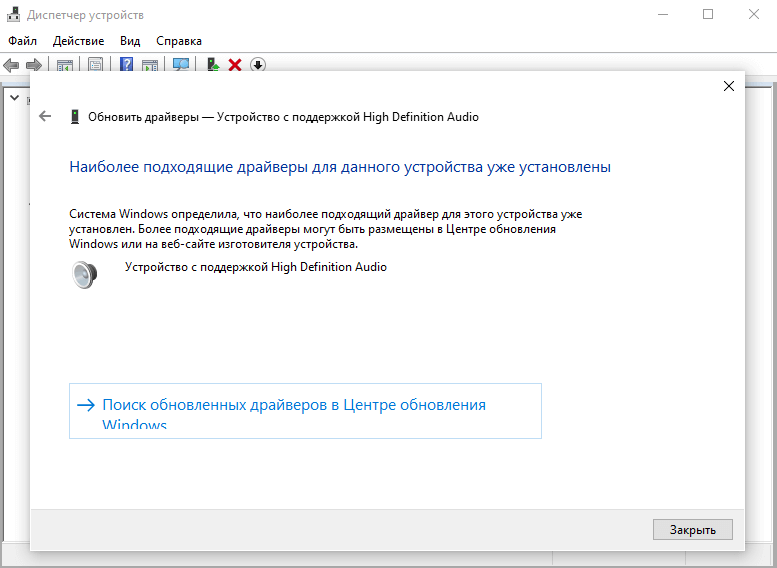
Task: Close the update drivers dialog with X
Action: point(728,86)
